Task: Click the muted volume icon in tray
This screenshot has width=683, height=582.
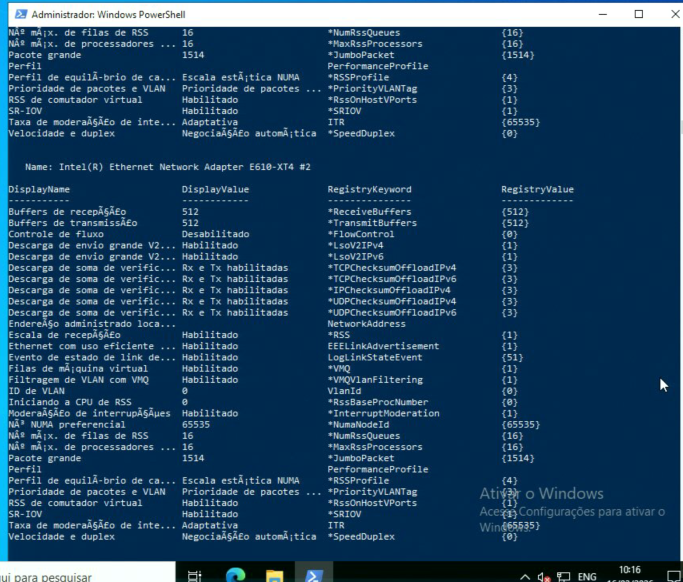Action: pyautogui.click(x=542, y=576)
